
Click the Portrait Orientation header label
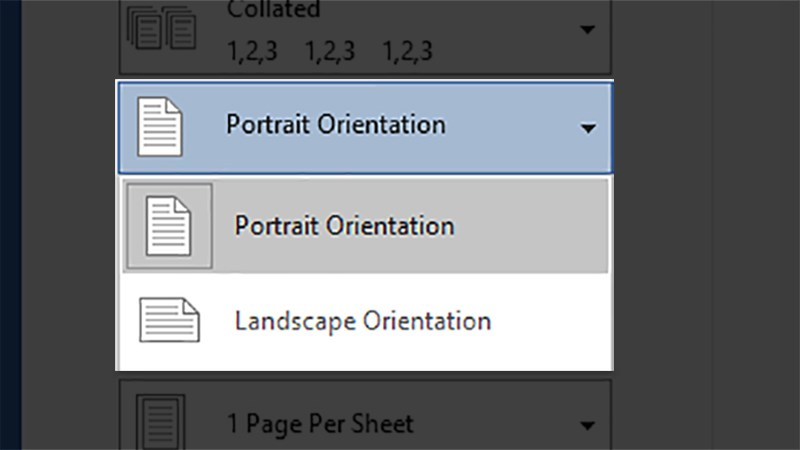coord(335,126)
